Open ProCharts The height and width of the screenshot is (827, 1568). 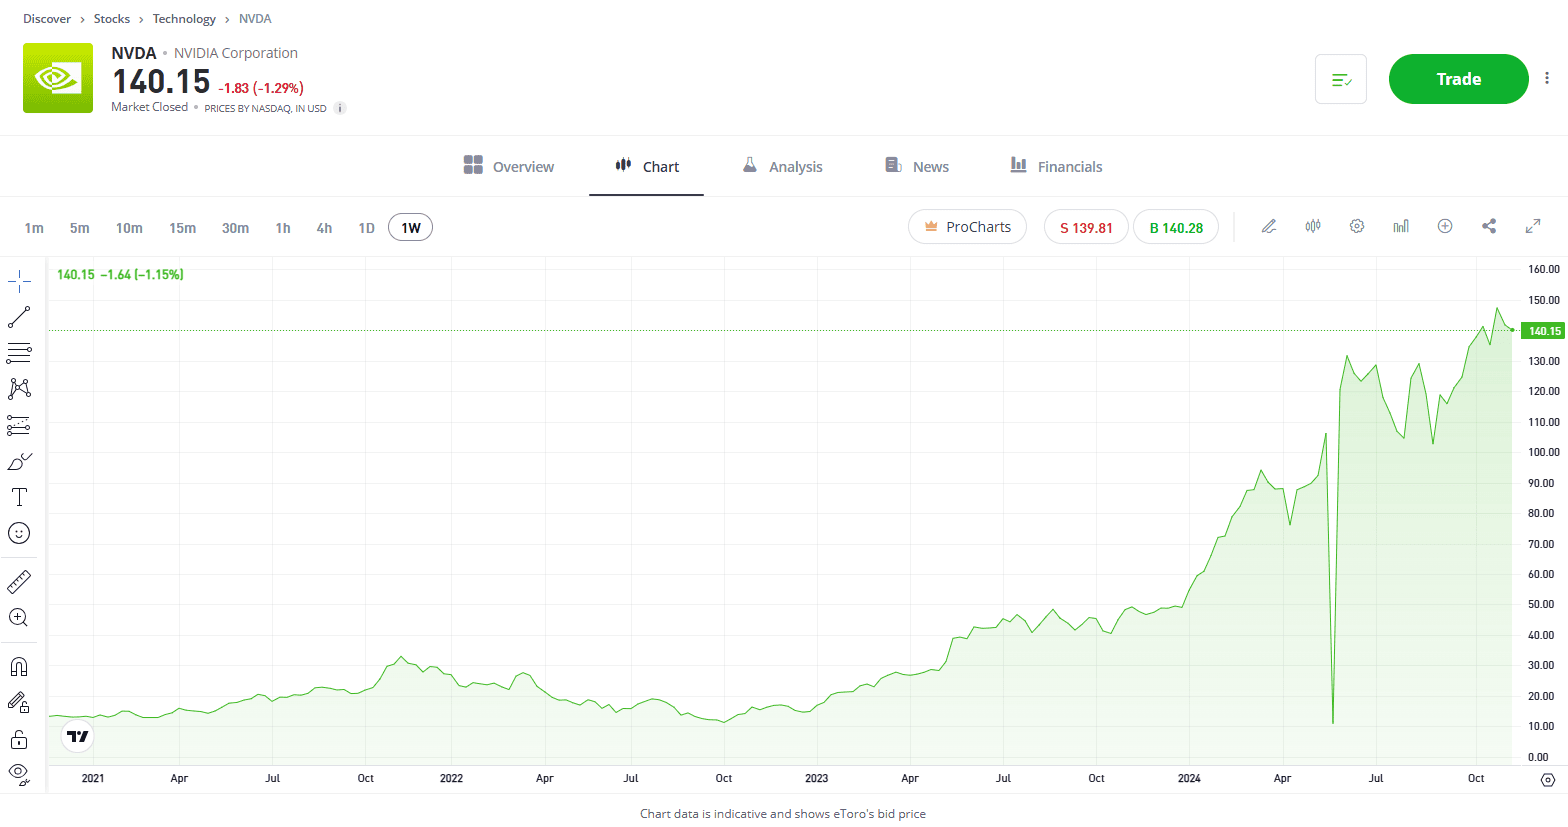(x=967, y=227)
